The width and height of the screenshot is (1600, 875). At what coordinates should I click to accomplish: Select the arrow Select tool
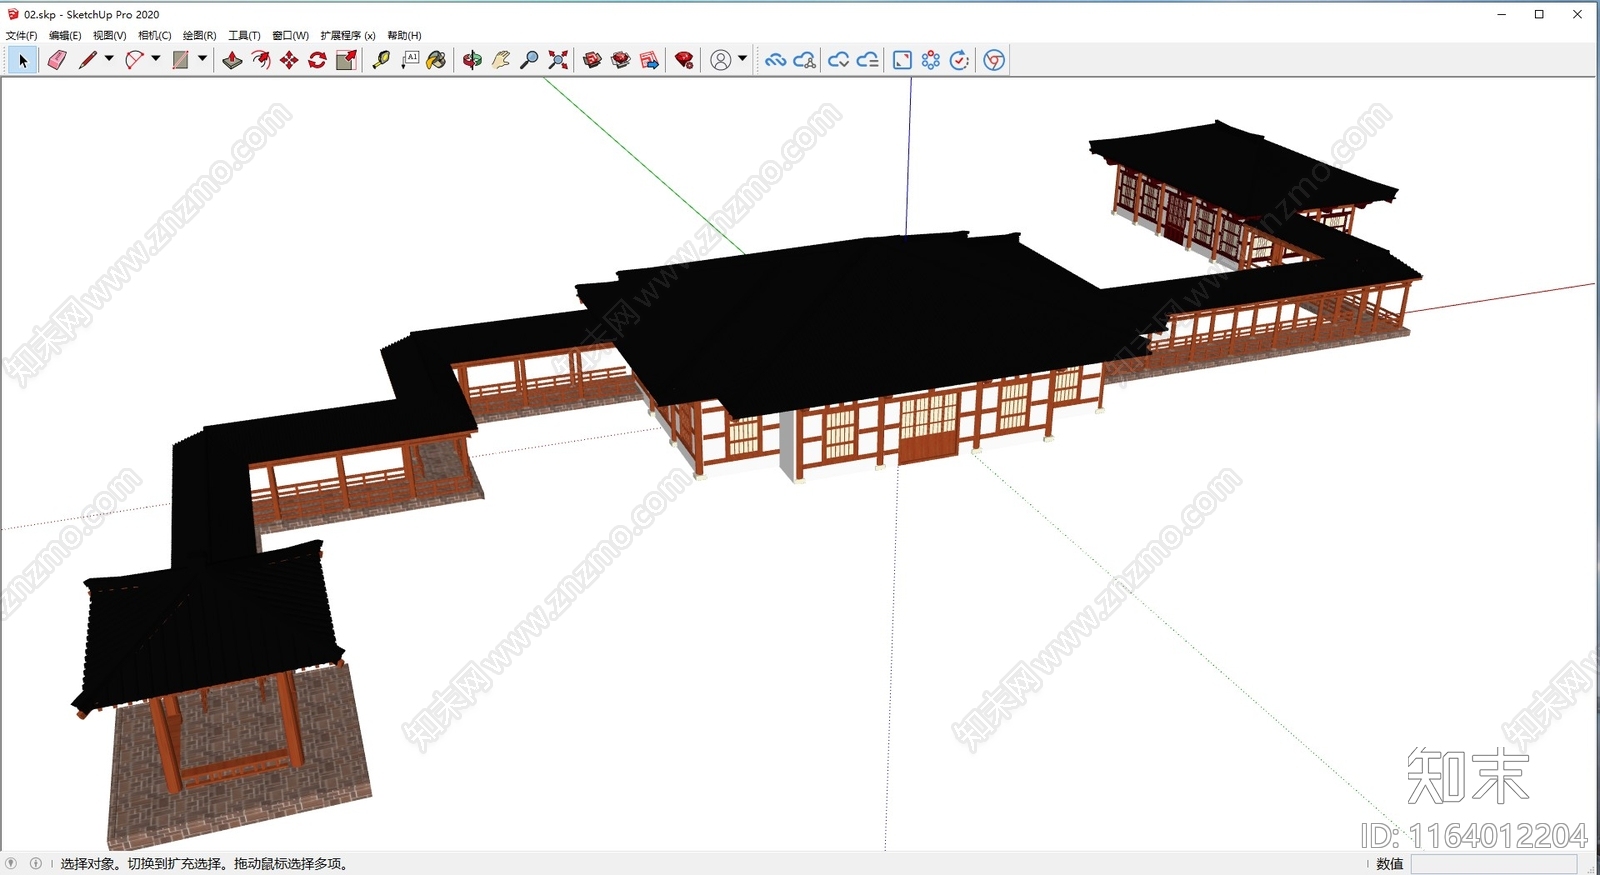pos(23,60)
